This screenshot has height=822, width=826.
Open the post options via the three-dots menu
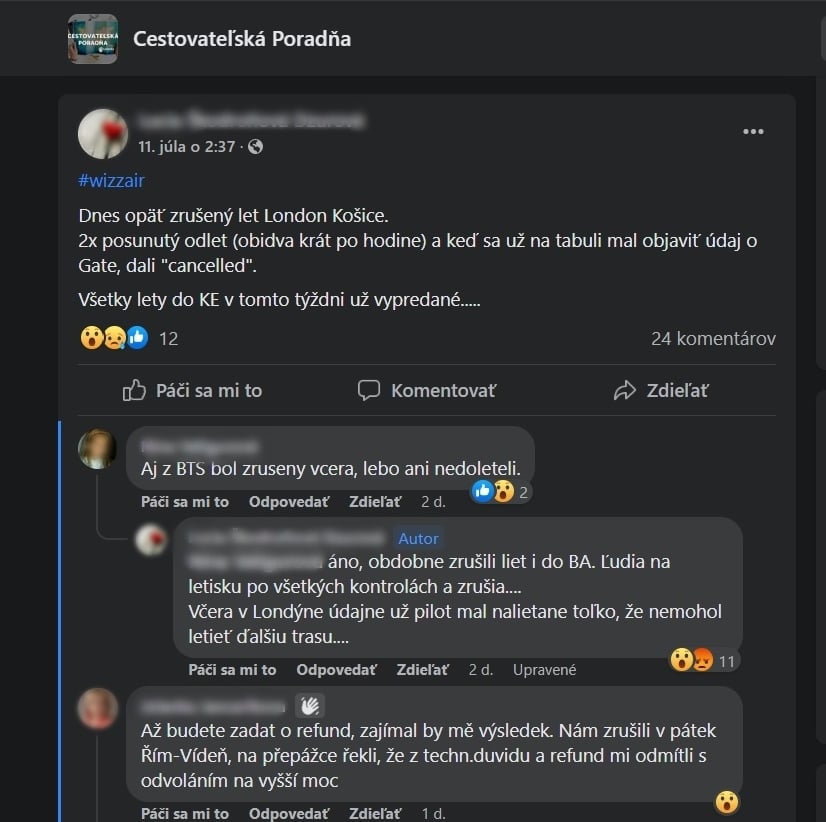[x=753, y=131]
